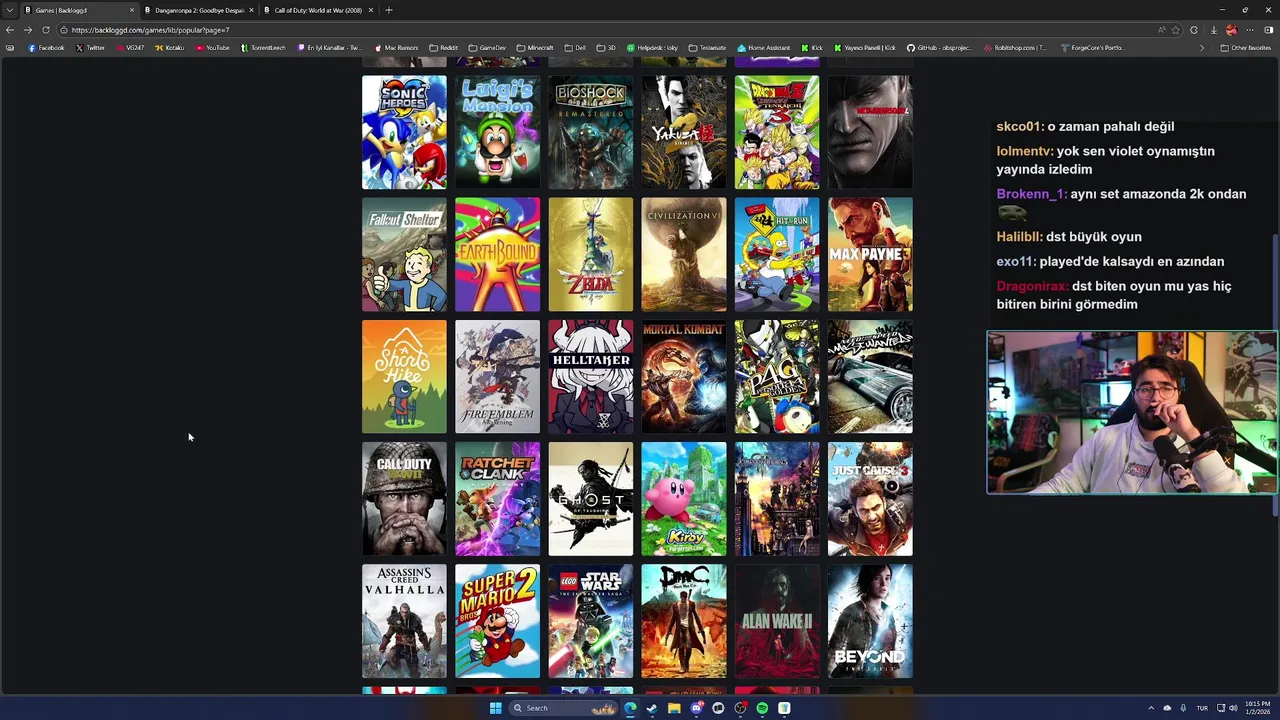1280x720 pixels.
Task: Open Microsoft Edge from the taskbar
Action: point(630,708)
